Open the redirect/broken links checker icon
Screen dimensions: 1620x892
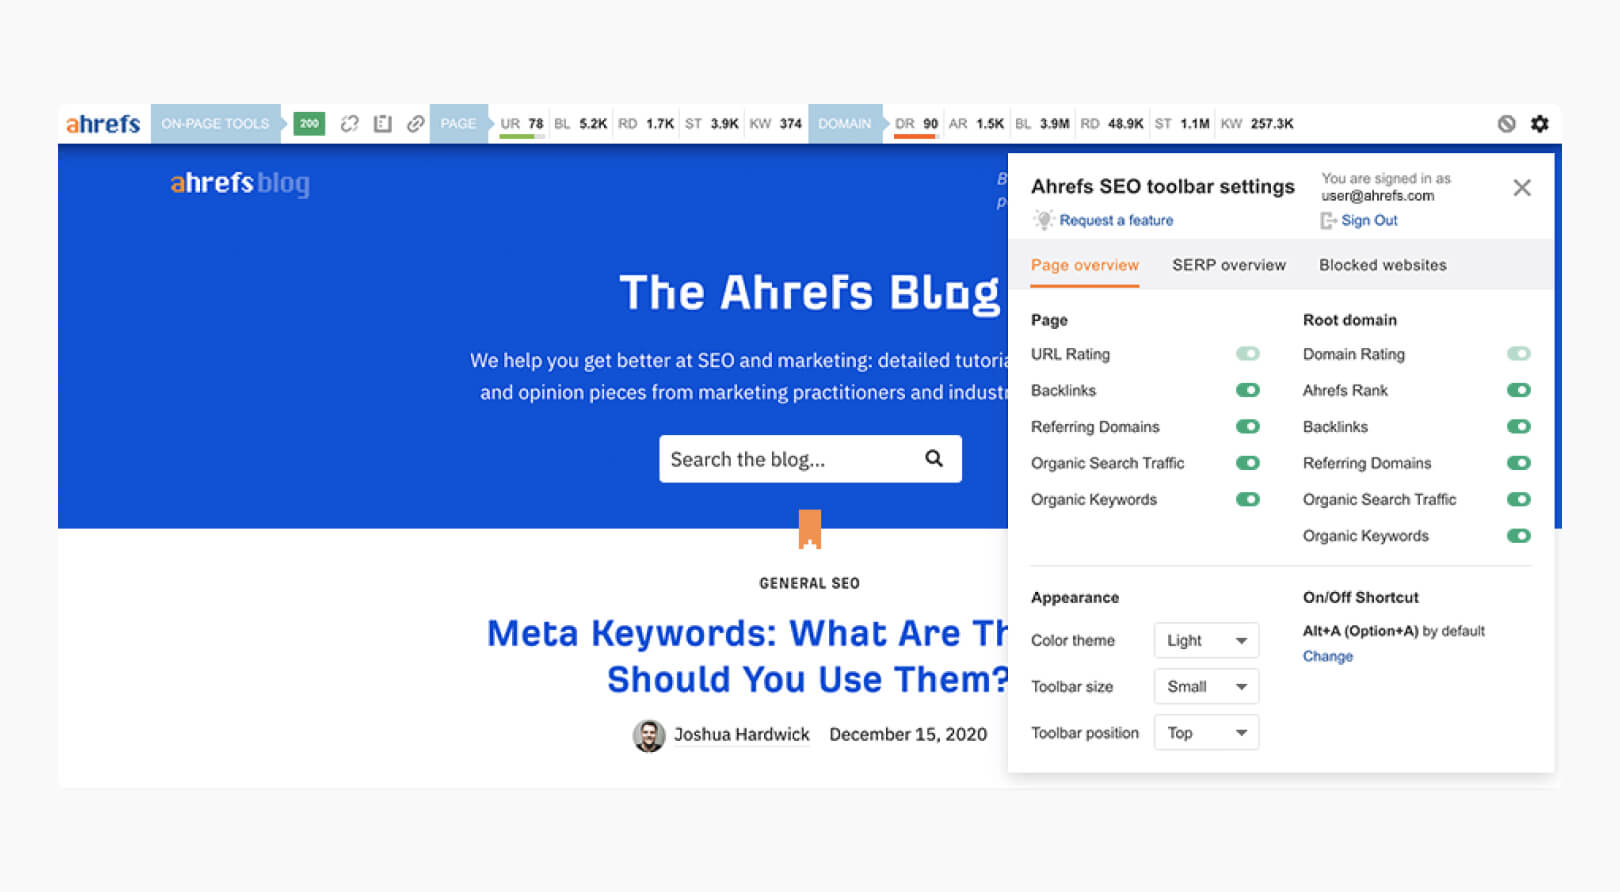pyautogui.click(x=349, y=124)
